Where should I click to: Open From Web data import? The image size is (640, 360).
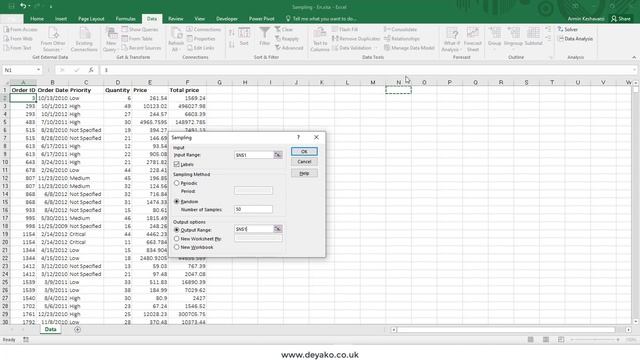point(18,39)
